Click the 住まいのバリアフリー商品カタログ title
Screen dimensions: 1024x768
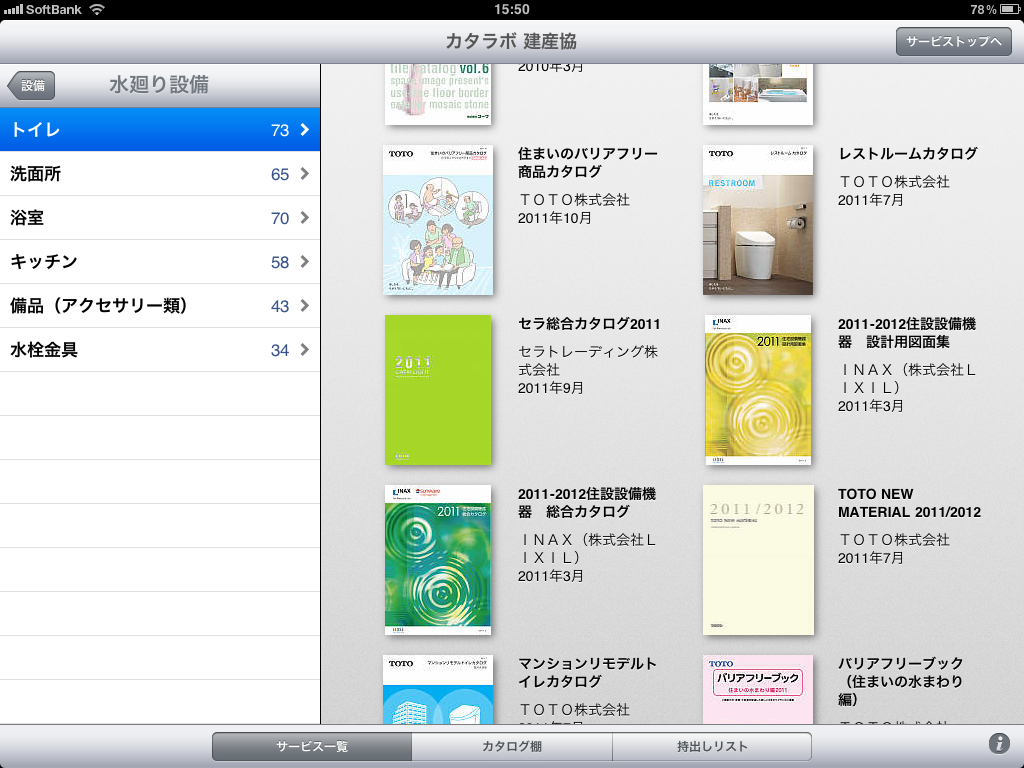[588, 163]
